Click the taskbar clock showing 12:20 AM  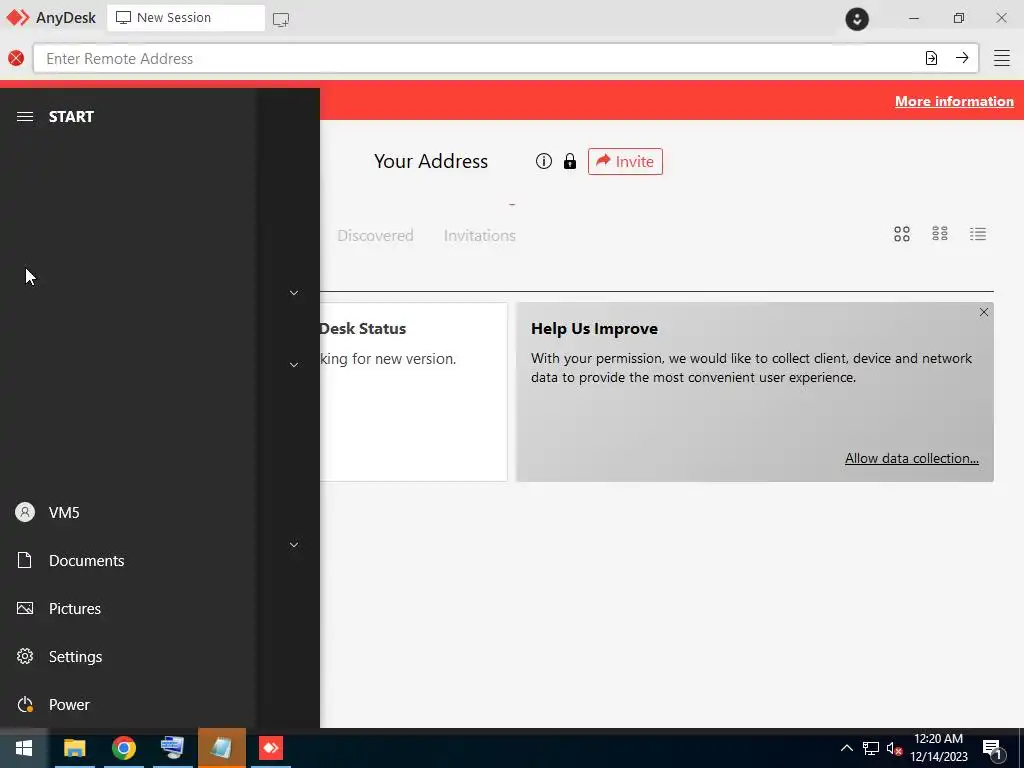(x=938, y=748)
